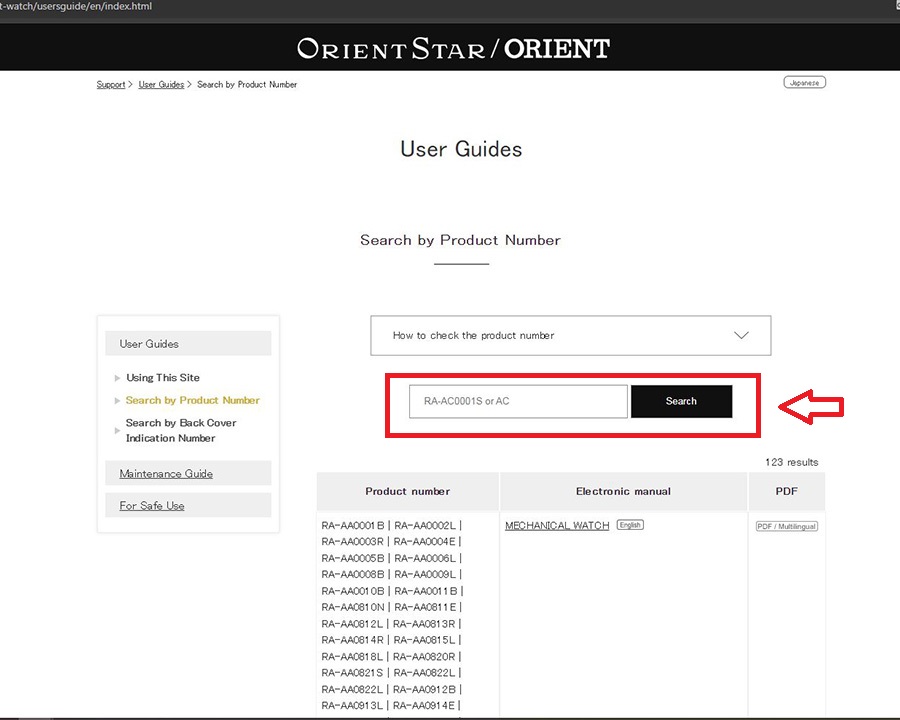Select product number RA-AA0814R
This screenshot has height=720, width=900.
pos(352,640)
